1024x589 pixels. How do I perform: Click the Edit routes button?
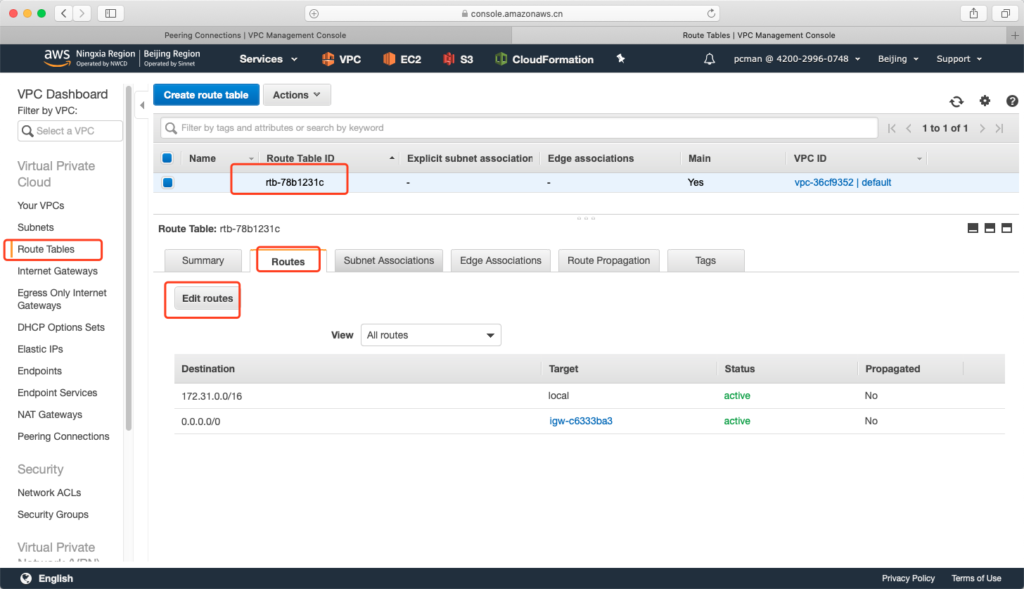pyautogui.click(x=207, y=298)
